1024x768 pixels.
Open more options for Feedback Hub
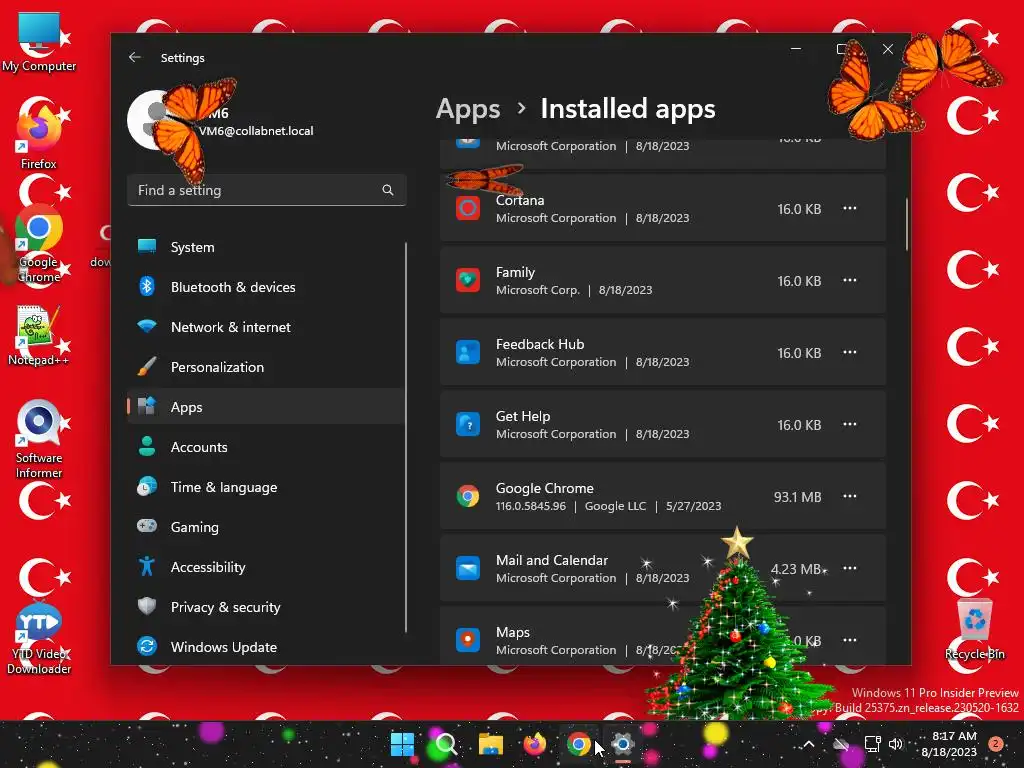850,352
